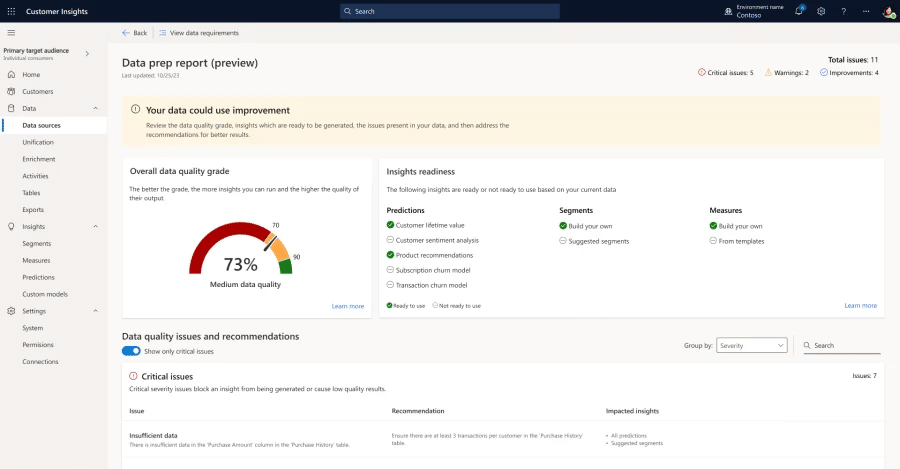Click Build your own under Segments
The image size is (900, 469).
590,226
